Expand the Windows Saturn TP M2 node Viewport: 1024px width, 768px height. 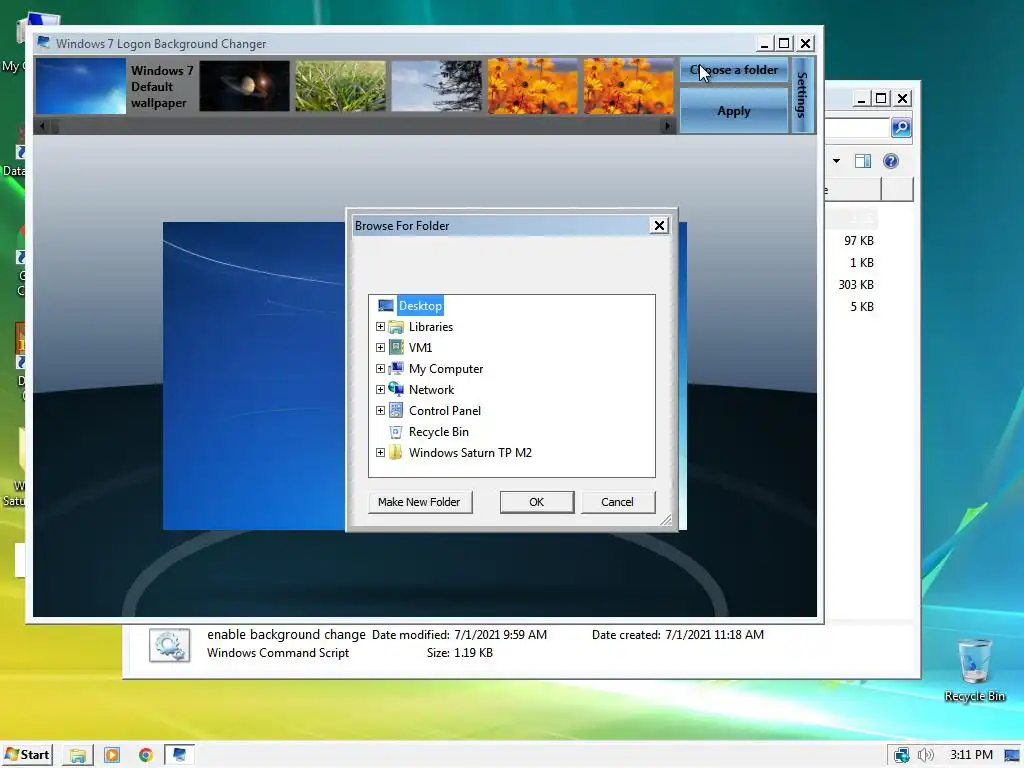[x=380, y=452]
